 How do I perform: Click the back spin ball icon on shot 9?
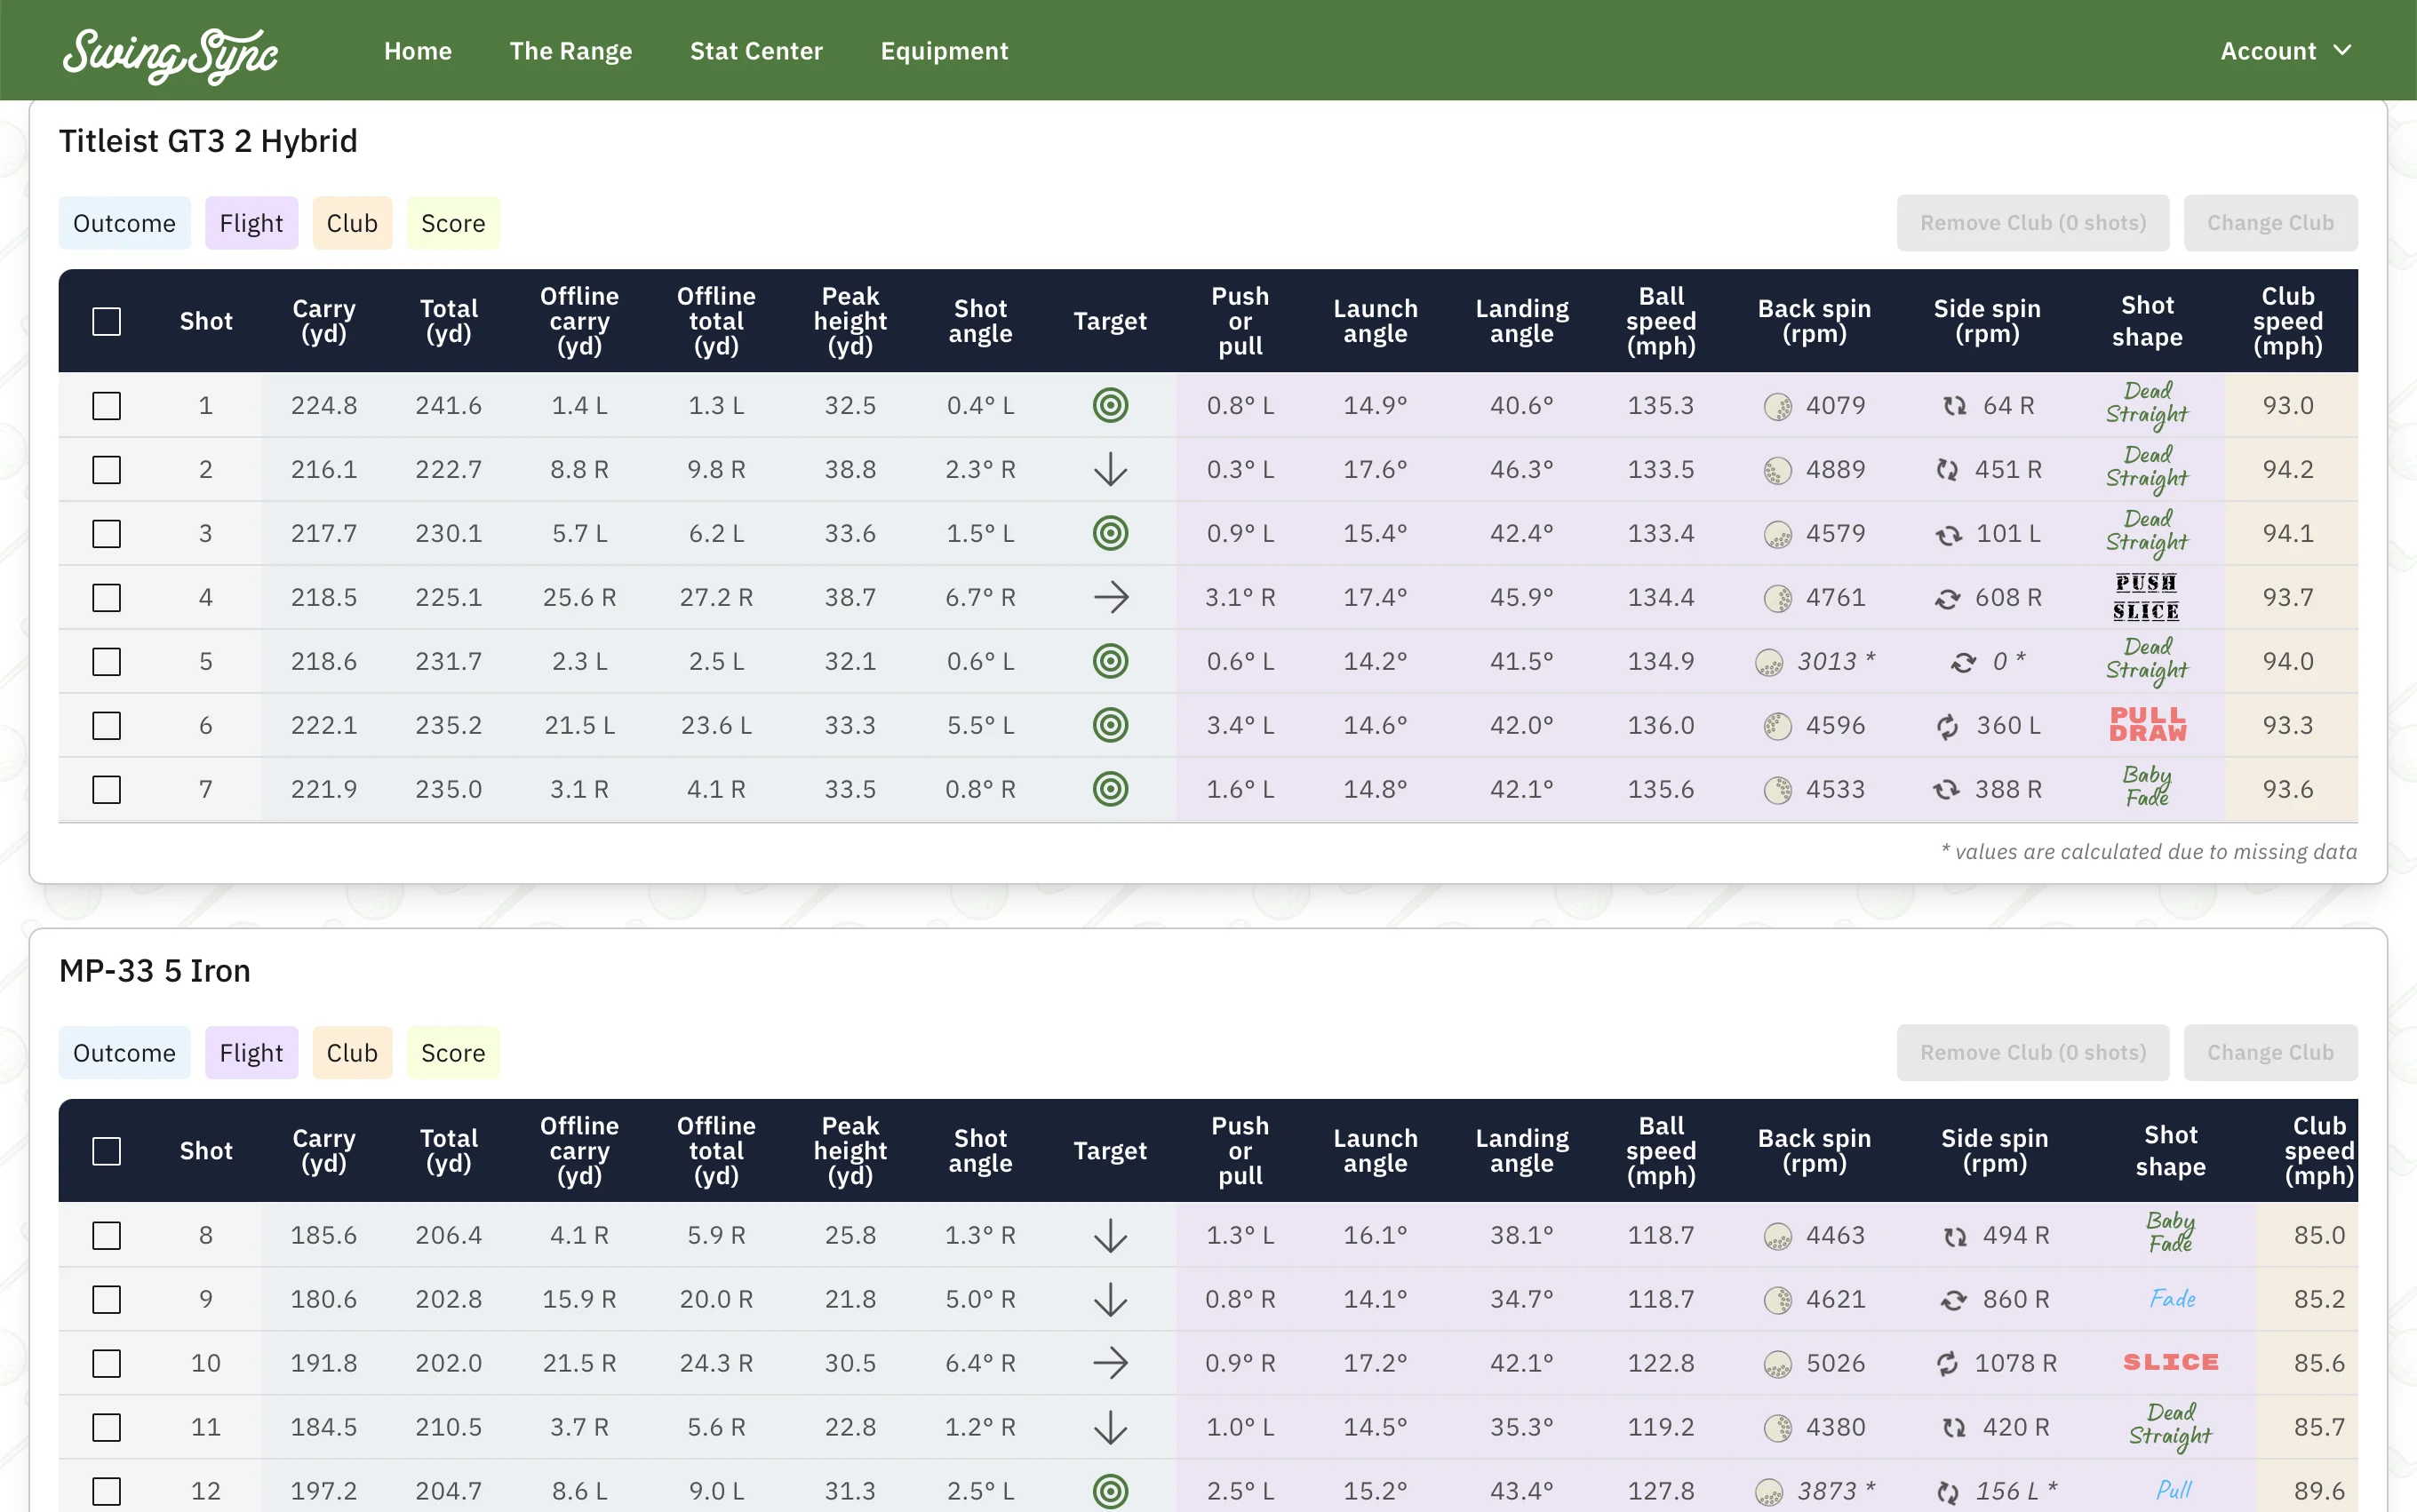click(1777, 1299)
